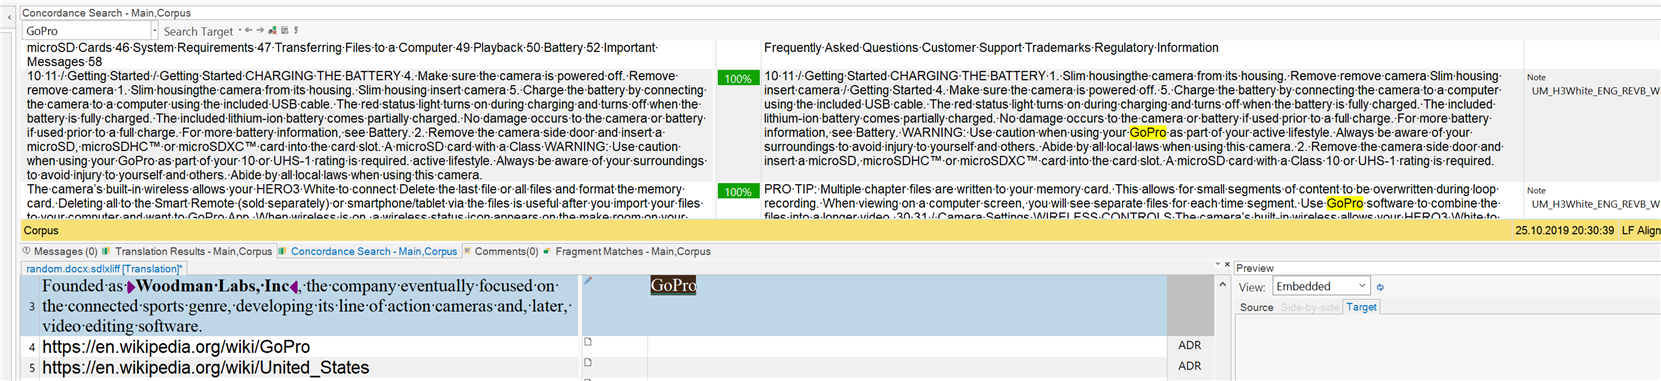Click UM_H3White_ENG_REVB file name in second result
Image resolution: width=1661 pixels, height=381 pixels.
(x=1595, y=204)
